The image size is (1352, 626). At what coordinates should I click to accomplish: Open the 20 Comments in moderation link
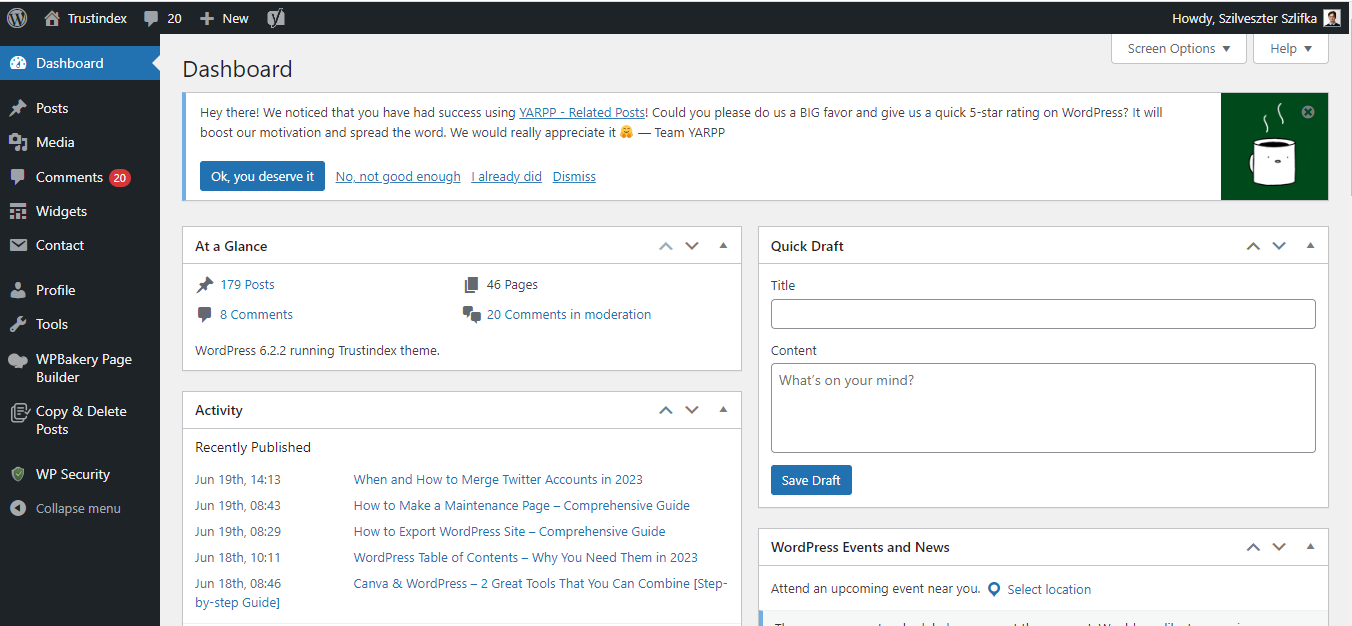(x=568, y=314)
